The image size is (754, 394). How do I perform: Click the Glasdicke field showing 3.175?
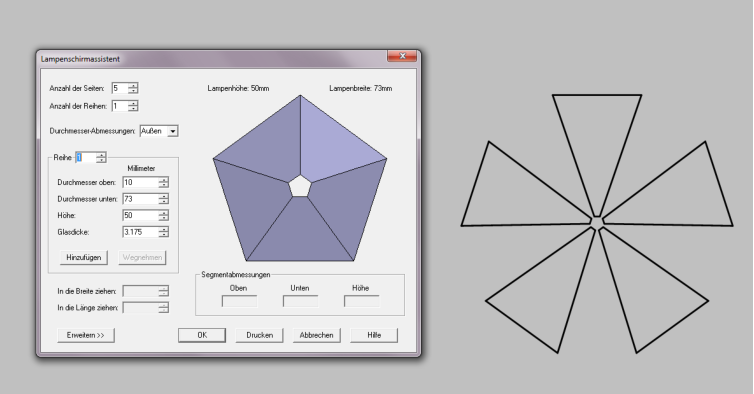coord(140,232)
